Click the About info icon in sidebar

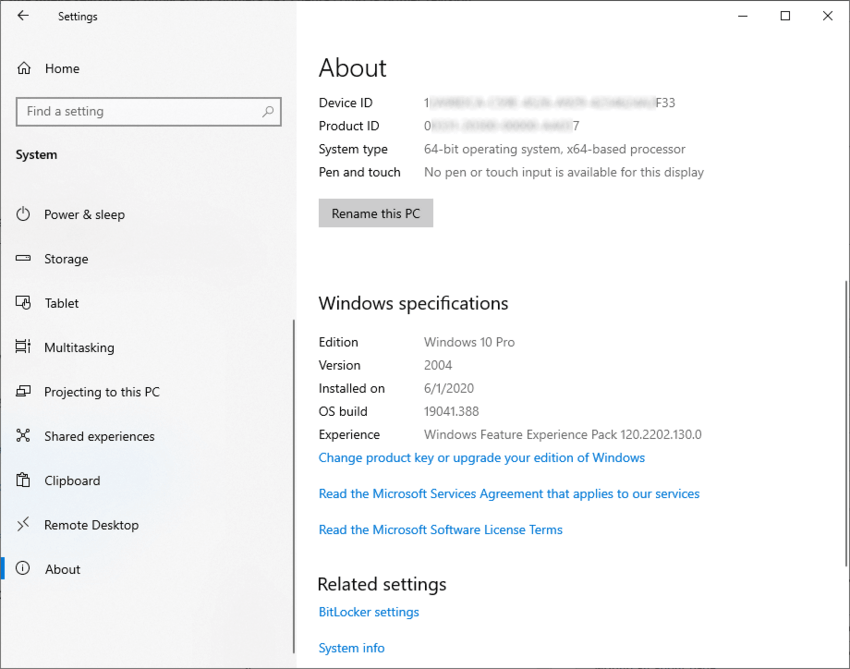pos(22,569)
